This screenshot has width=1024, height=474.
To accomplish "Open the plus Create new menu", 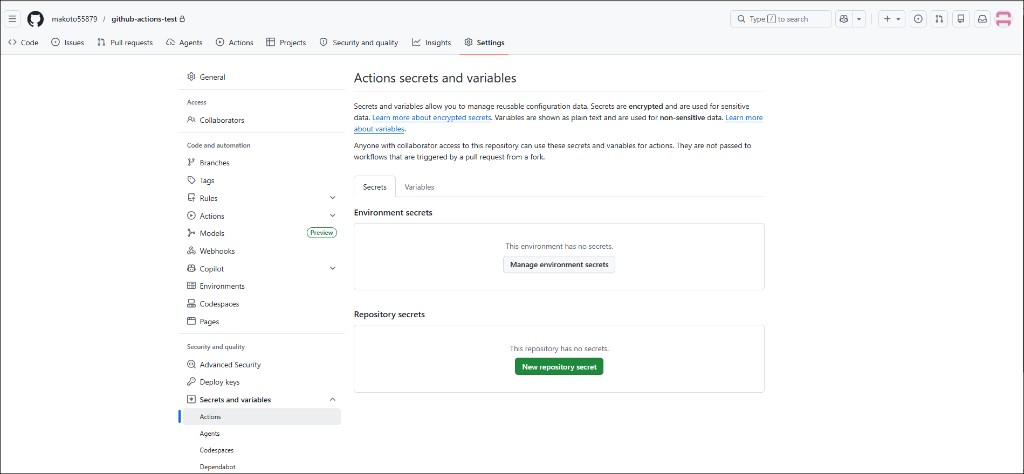I will pos(891,19).
